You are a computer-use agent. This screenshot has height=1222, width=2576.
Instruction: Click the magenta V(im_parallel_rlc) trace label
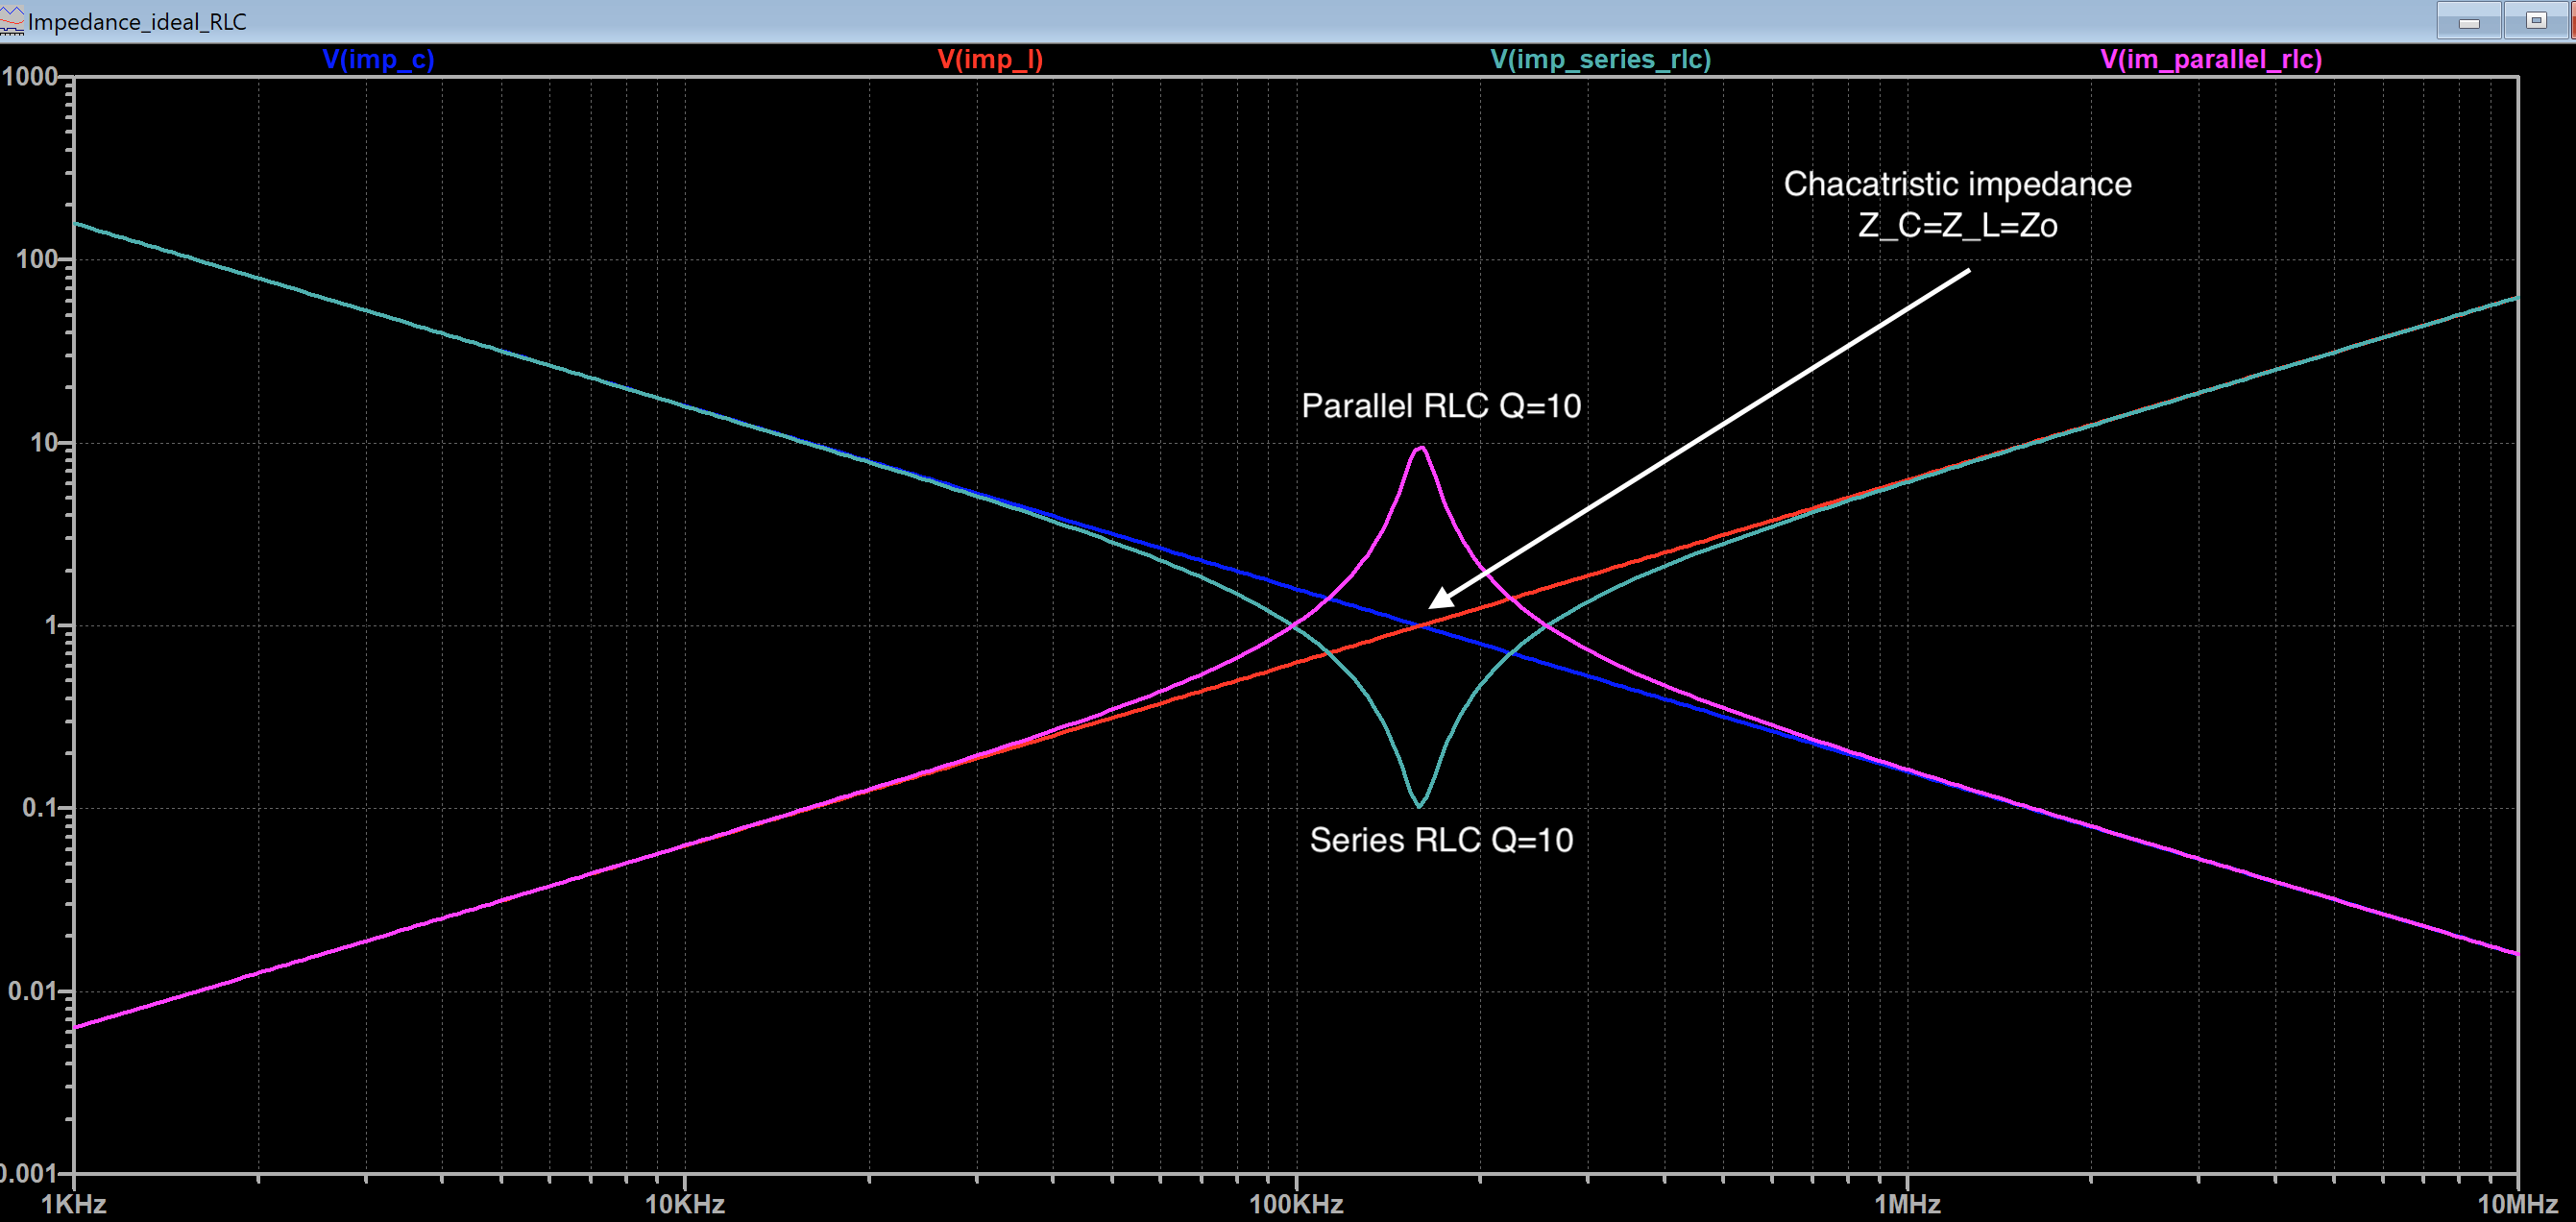coord(2211,59)
